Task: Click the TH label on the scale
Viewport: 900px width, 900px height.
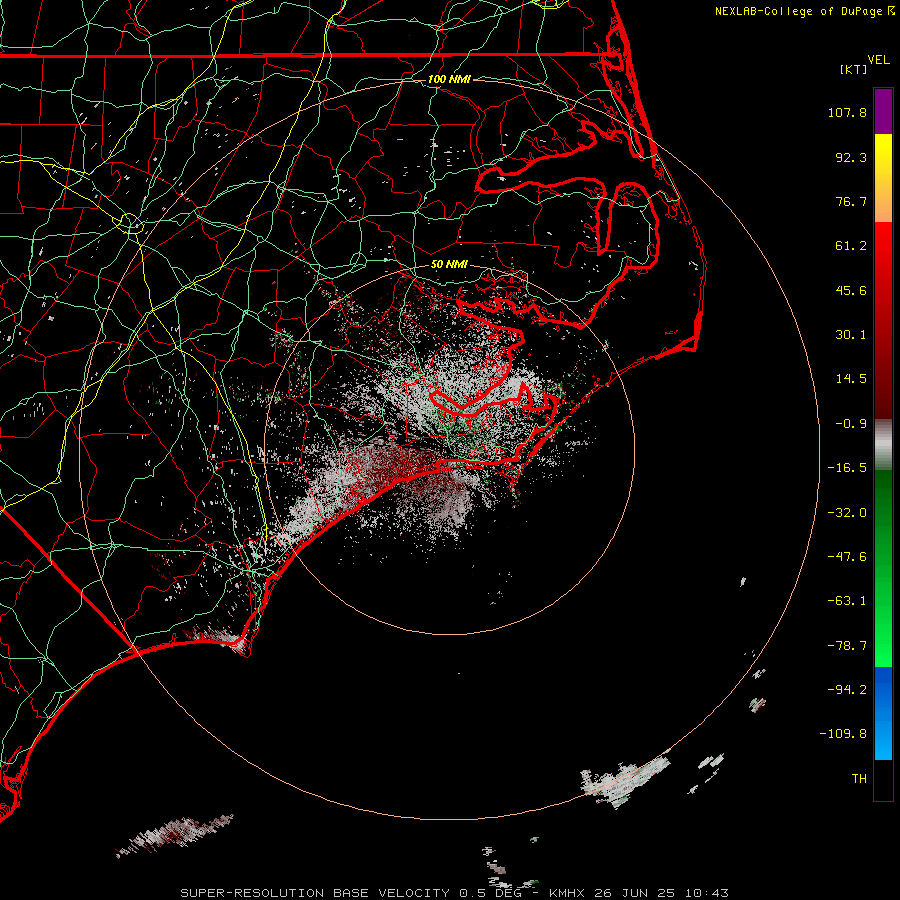Action: click(x=859, y=778)
